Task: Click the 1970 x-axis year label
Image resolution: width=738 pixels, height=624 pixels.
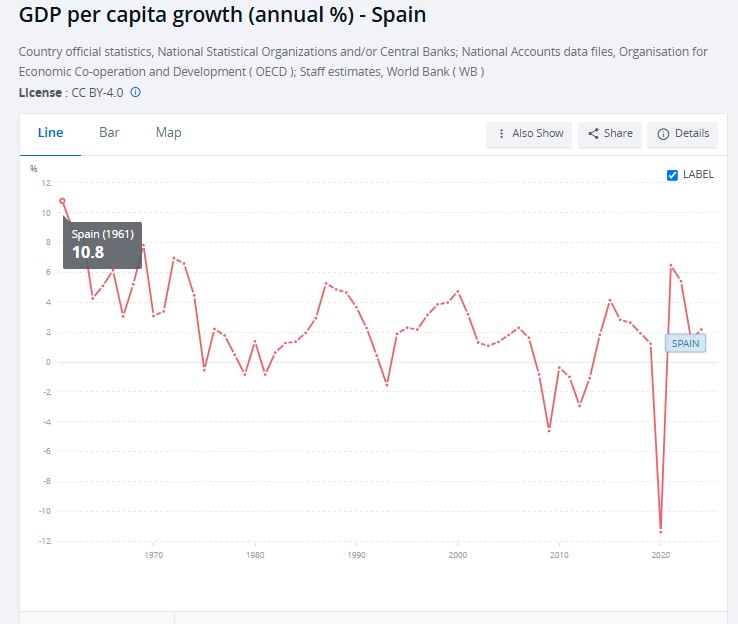Action: (x=154, y=554)
